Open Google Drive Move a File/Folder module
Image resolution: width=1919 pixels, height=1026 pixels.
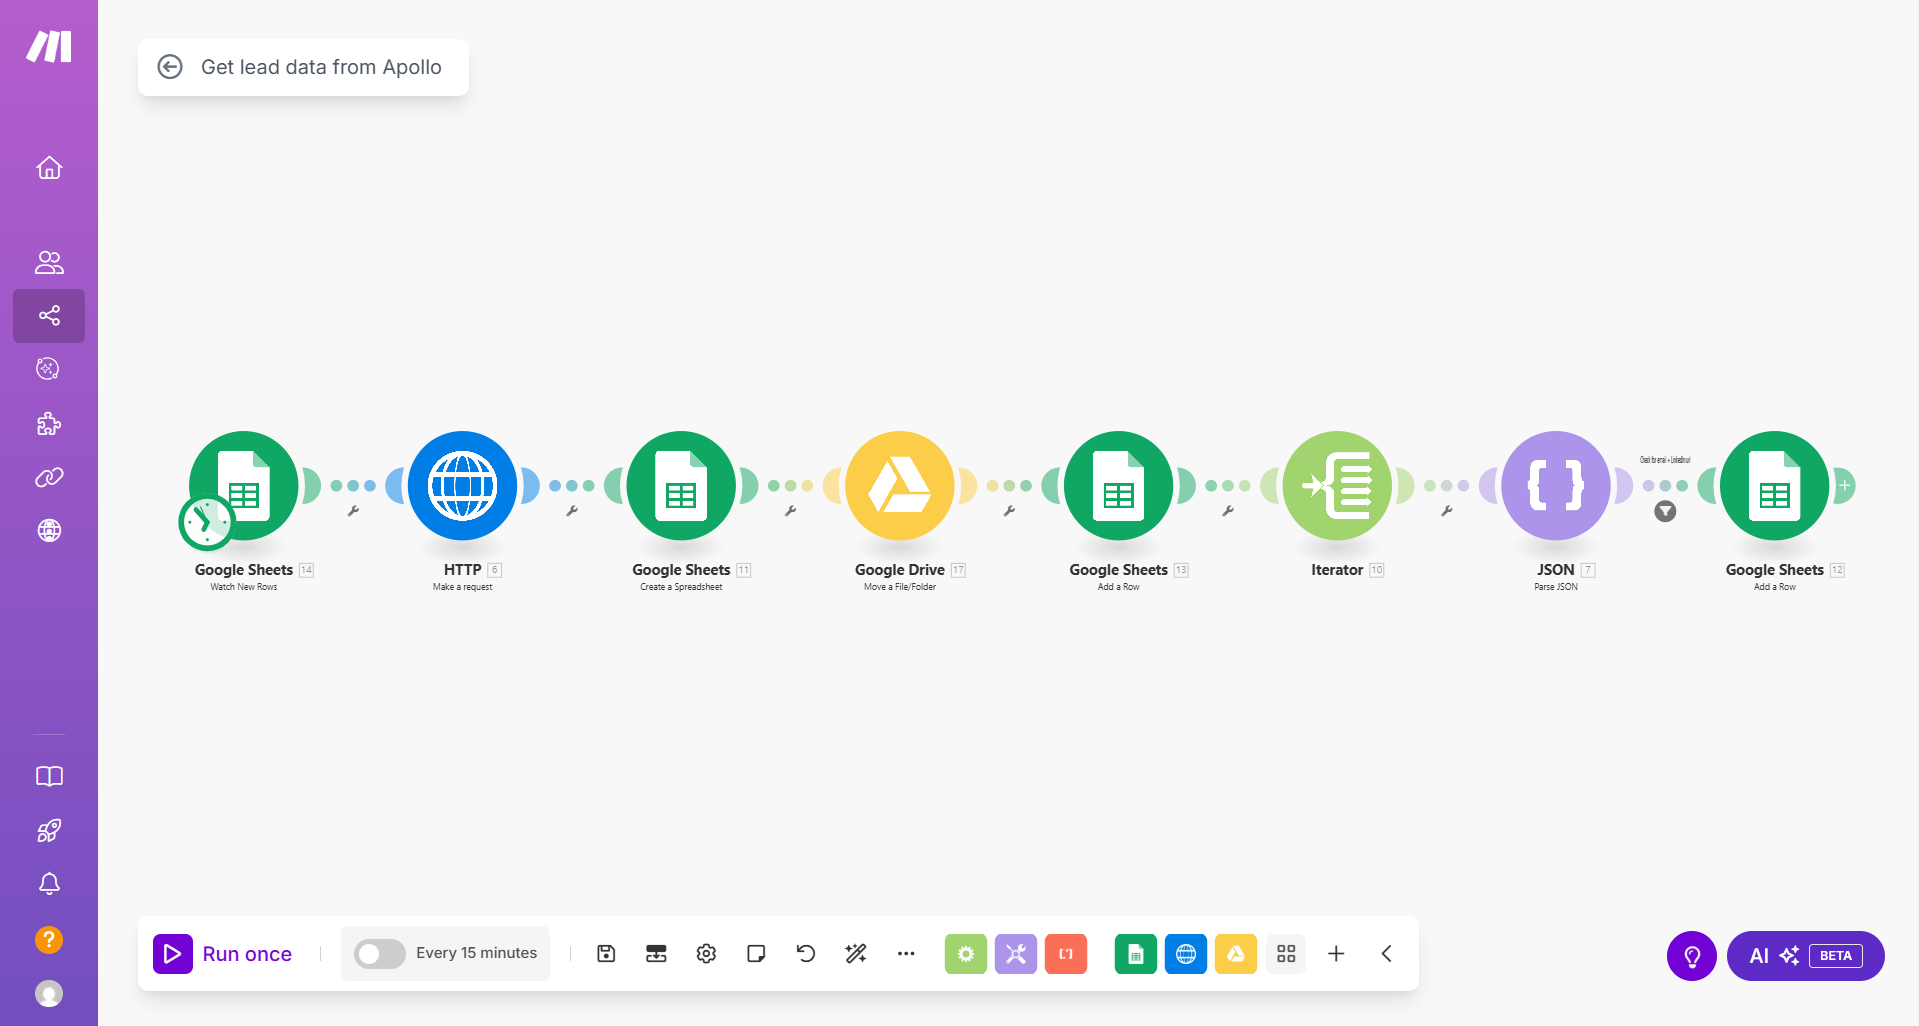coord(900,486)
